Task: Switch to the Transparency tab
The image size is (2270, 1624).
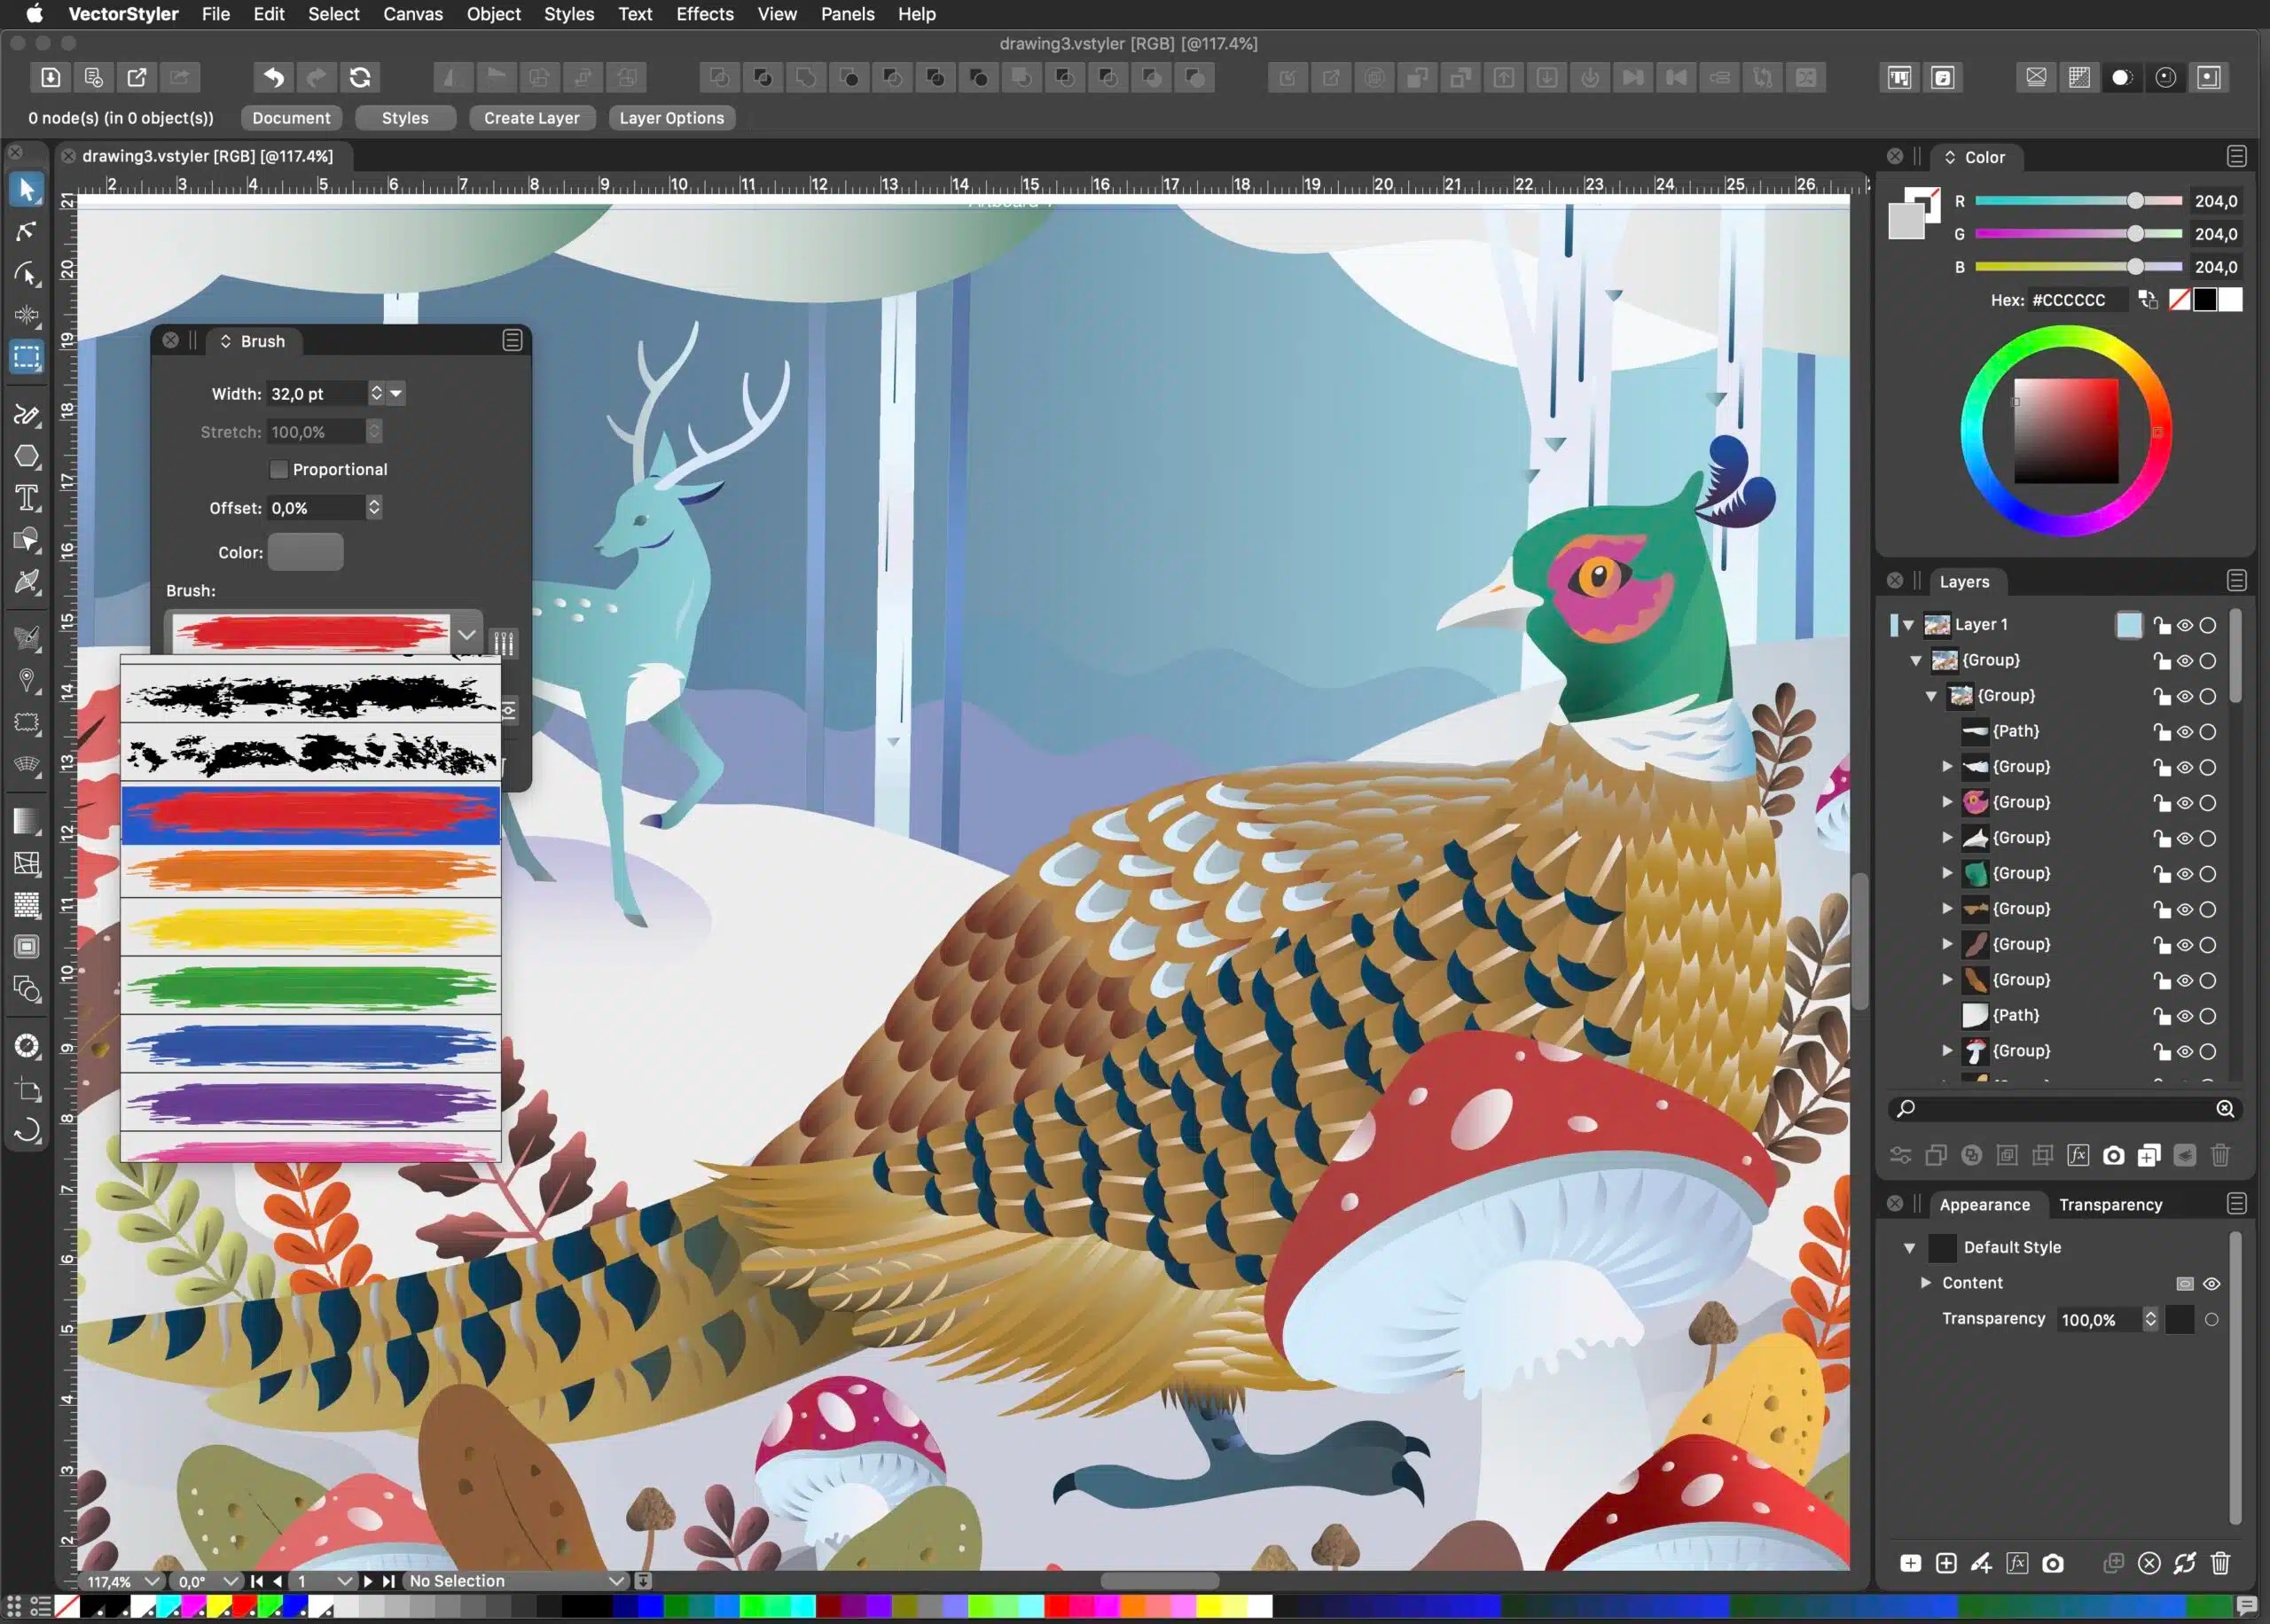Action: (x=2110, y=1204)
